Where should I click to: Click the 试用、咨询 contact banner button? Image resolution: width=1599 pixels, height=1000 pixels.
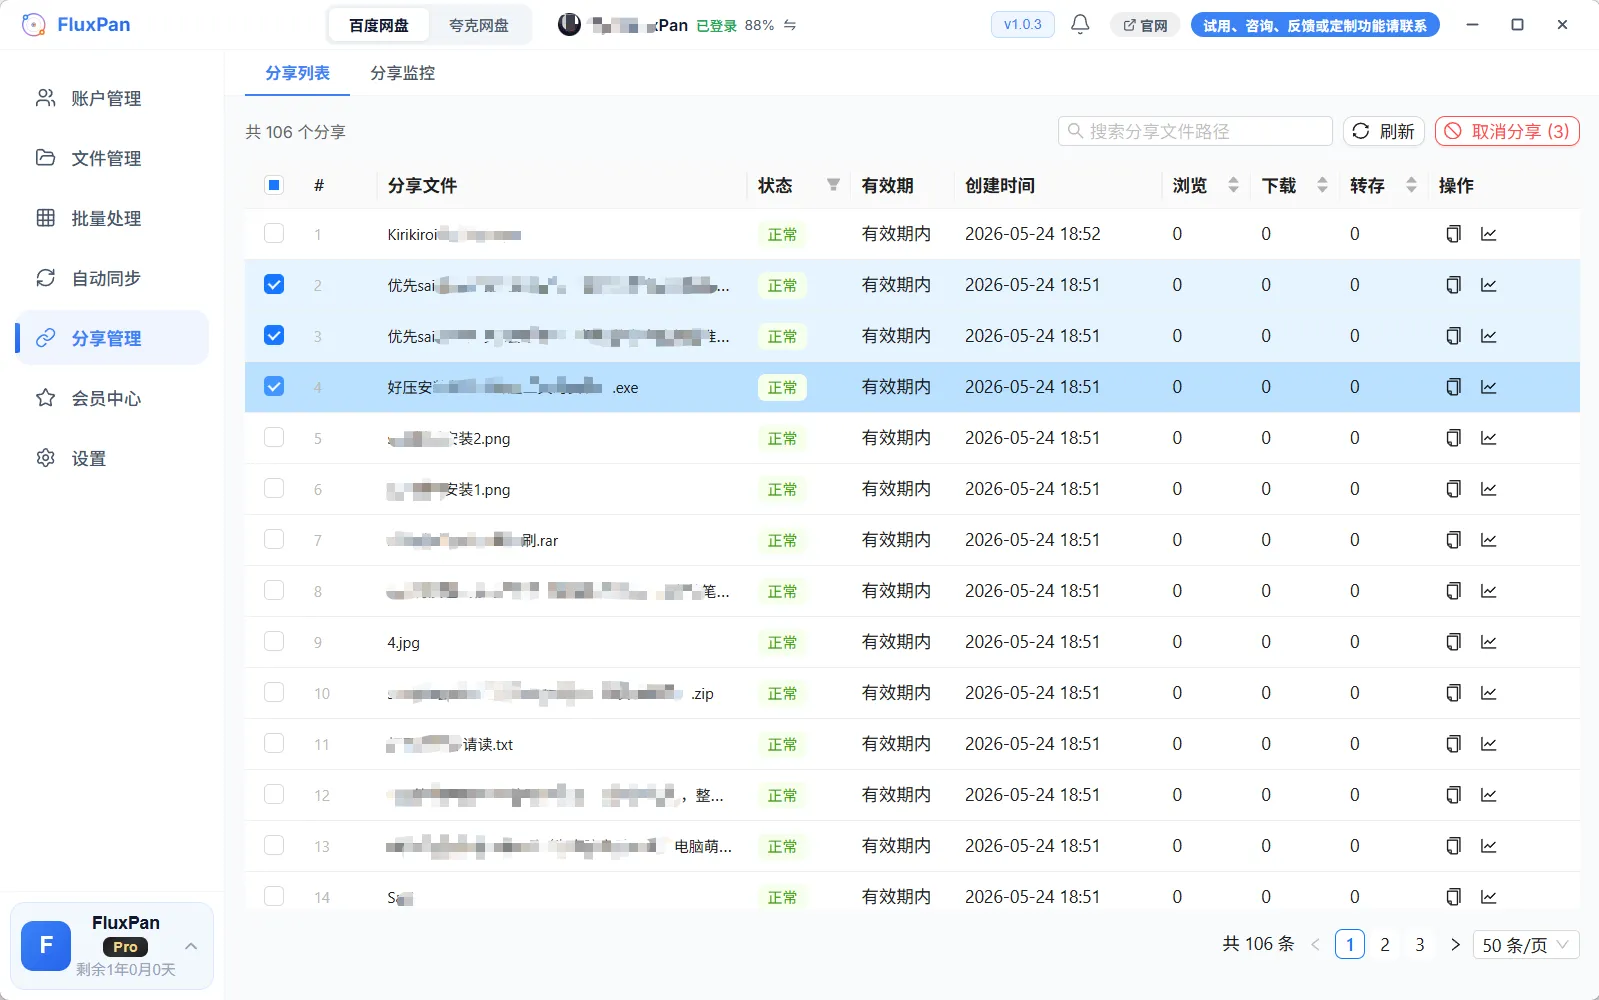(1315, 25)
